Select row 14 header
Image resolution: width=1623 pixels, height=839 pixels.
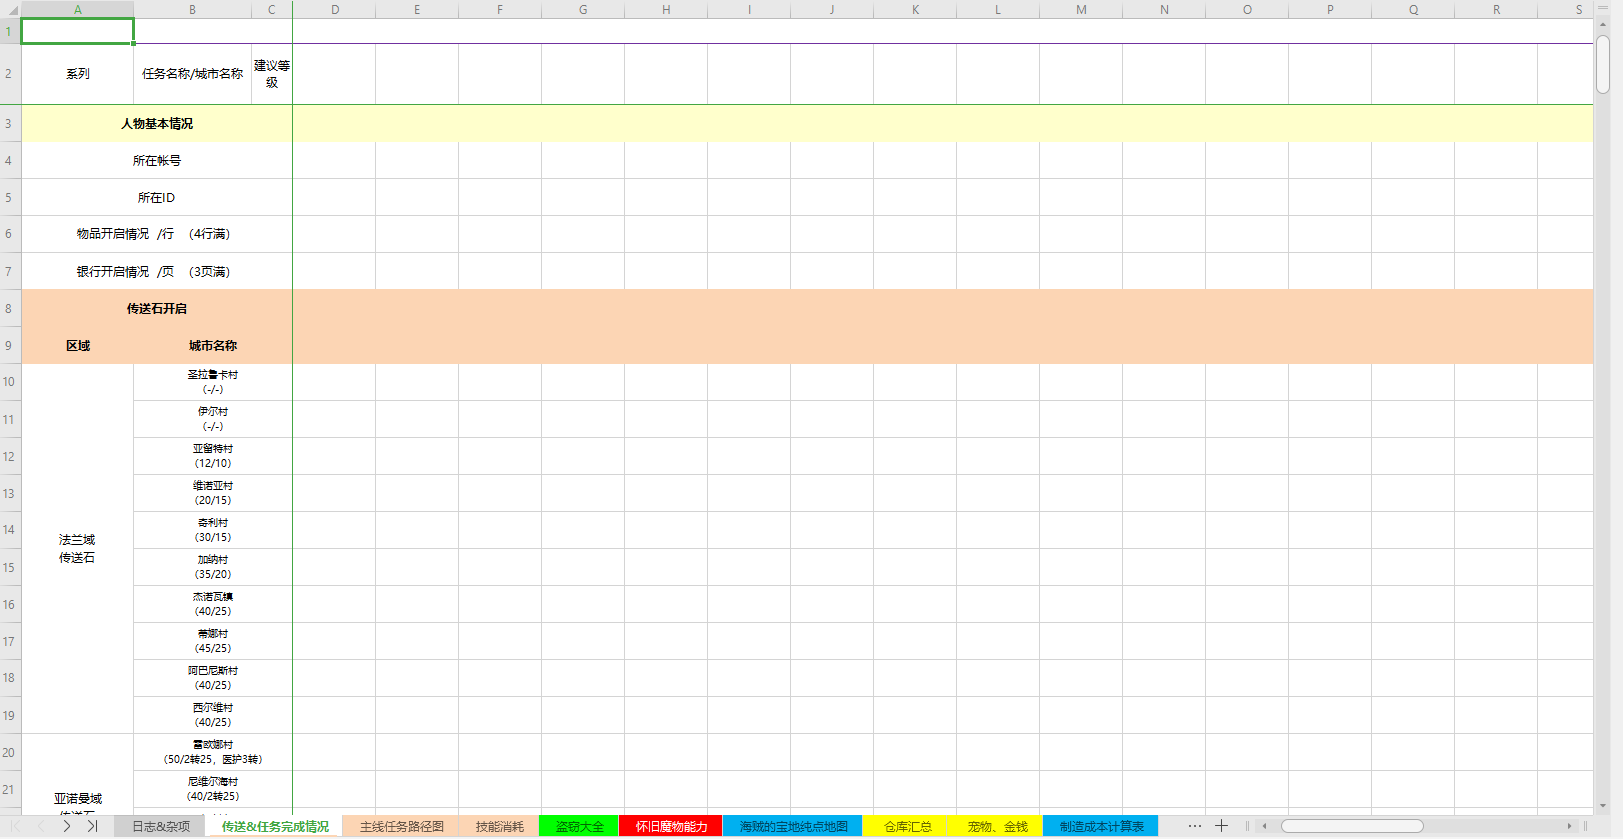pos(9,530)
